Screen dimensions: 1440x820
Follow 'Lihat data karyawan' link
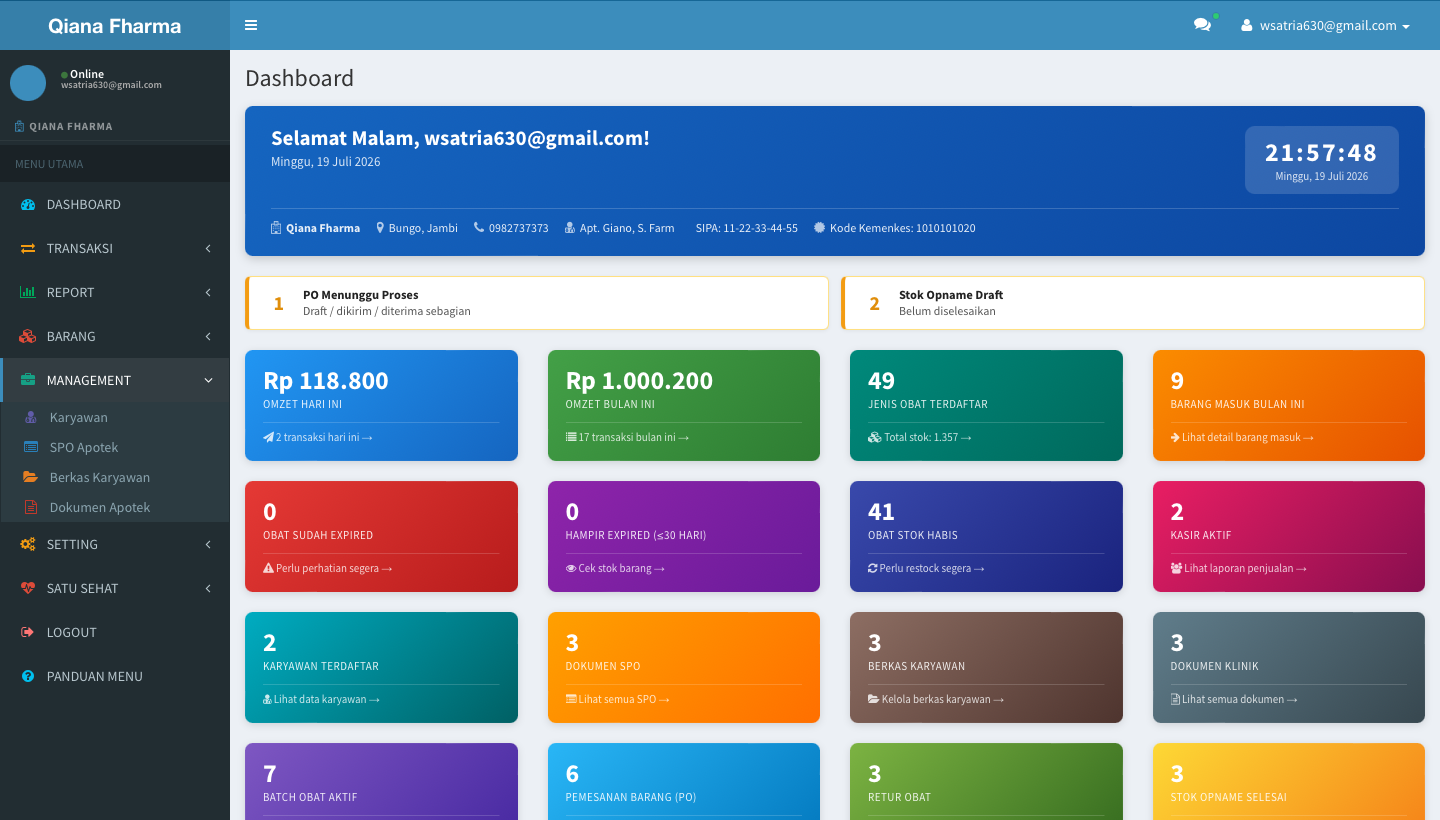tap(321, 699)
